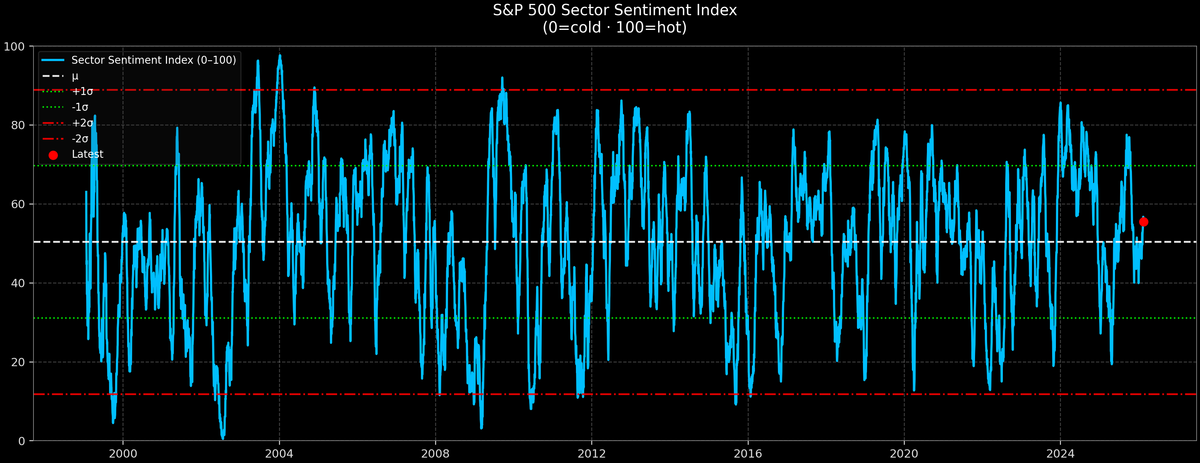1200x463 pixels.
Task: Click the '+1σ' legend entry
Action: pos(66,91)
